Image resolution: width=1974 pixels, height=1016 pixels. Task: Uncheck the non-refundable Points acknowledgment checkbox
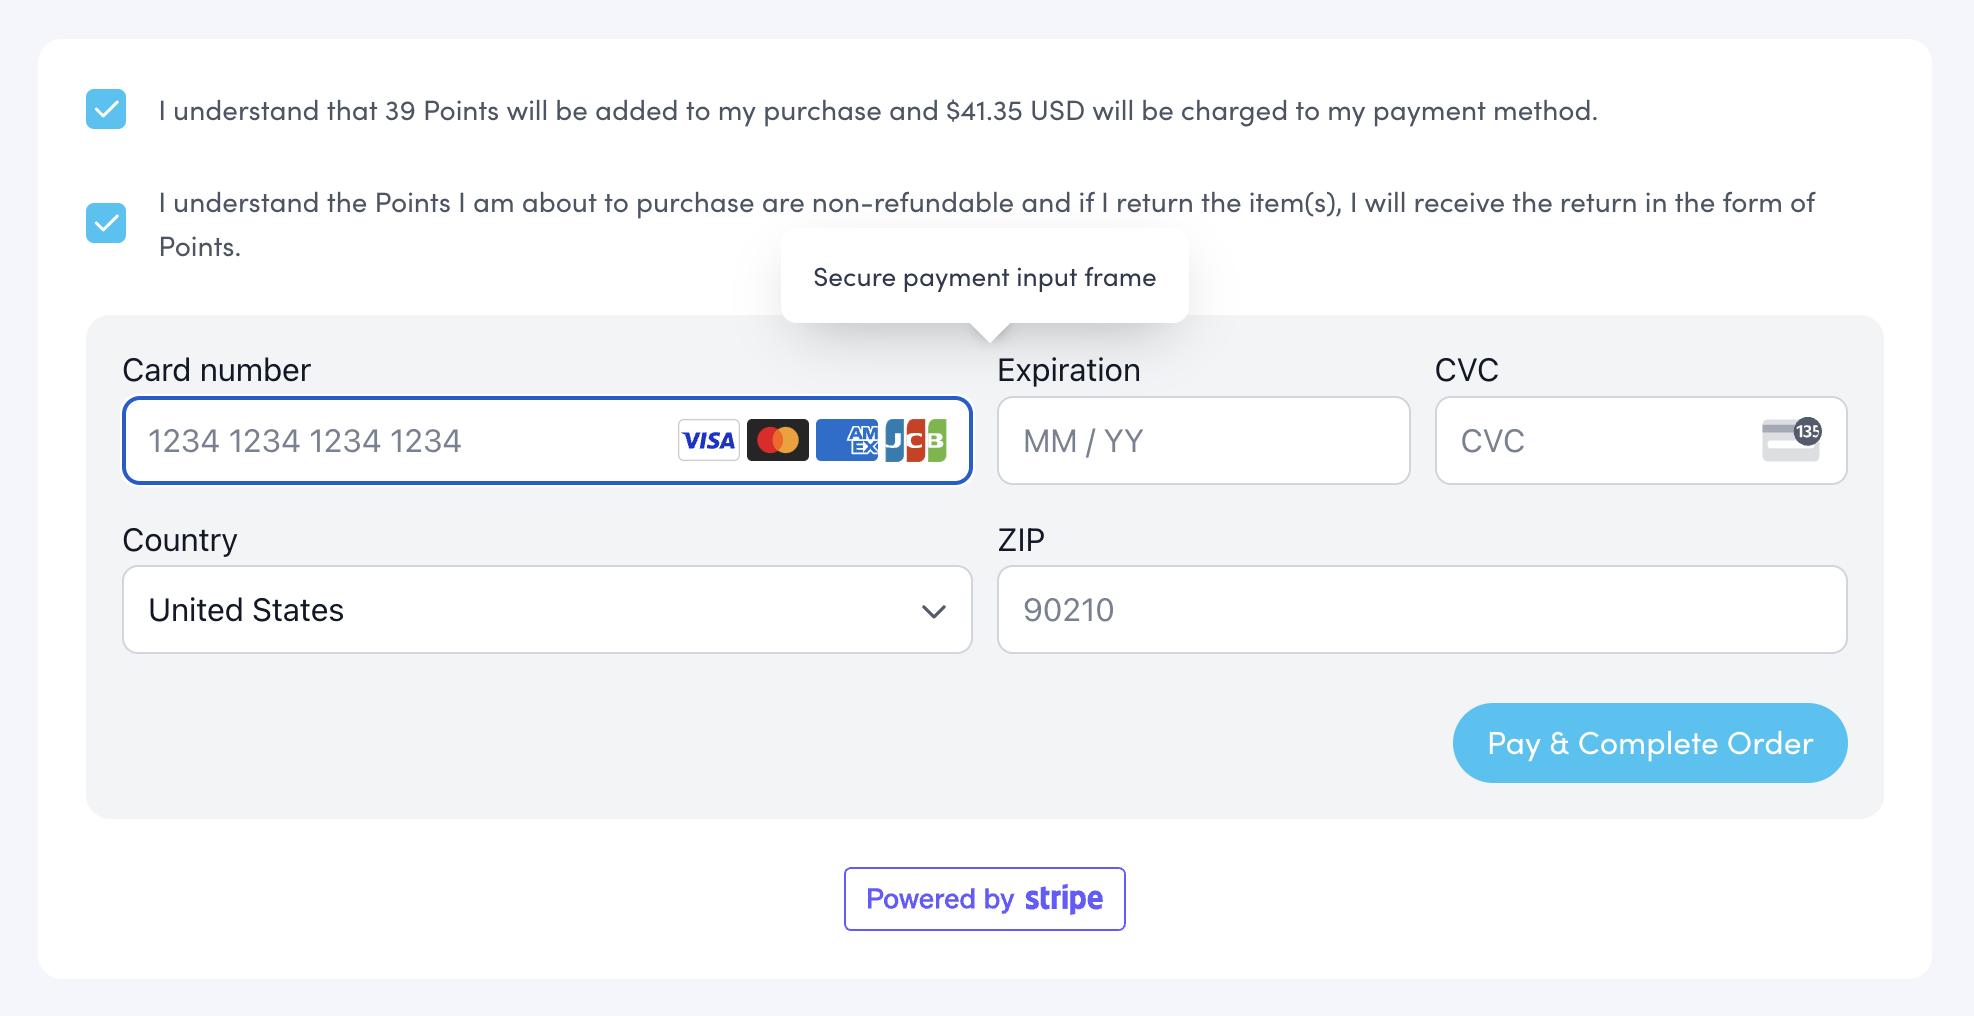click(x=106, y=223)
